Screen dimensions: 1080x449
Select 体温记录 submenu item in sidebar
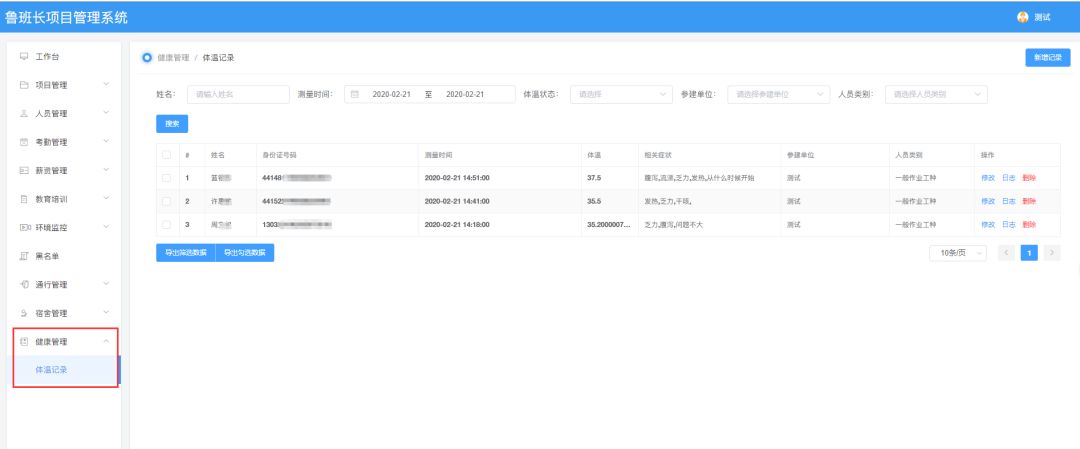[52, 370]
